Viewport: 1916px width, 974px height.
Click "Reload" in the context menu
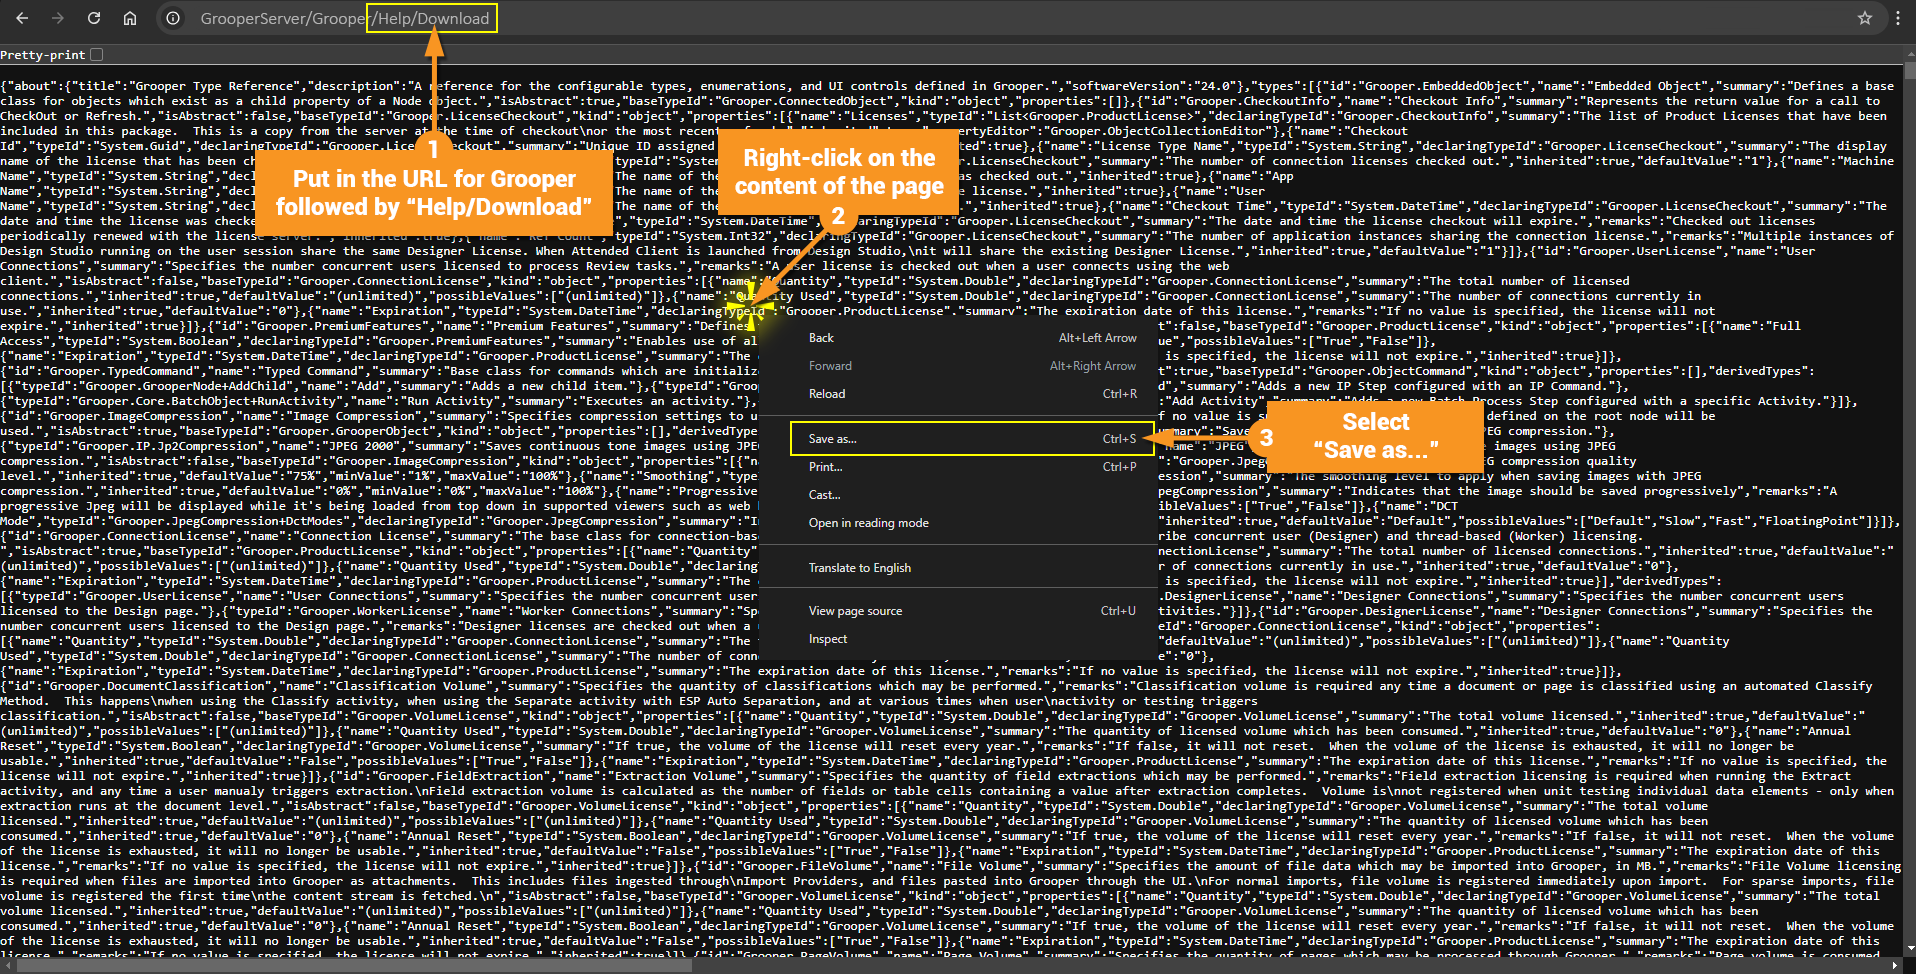826,394
